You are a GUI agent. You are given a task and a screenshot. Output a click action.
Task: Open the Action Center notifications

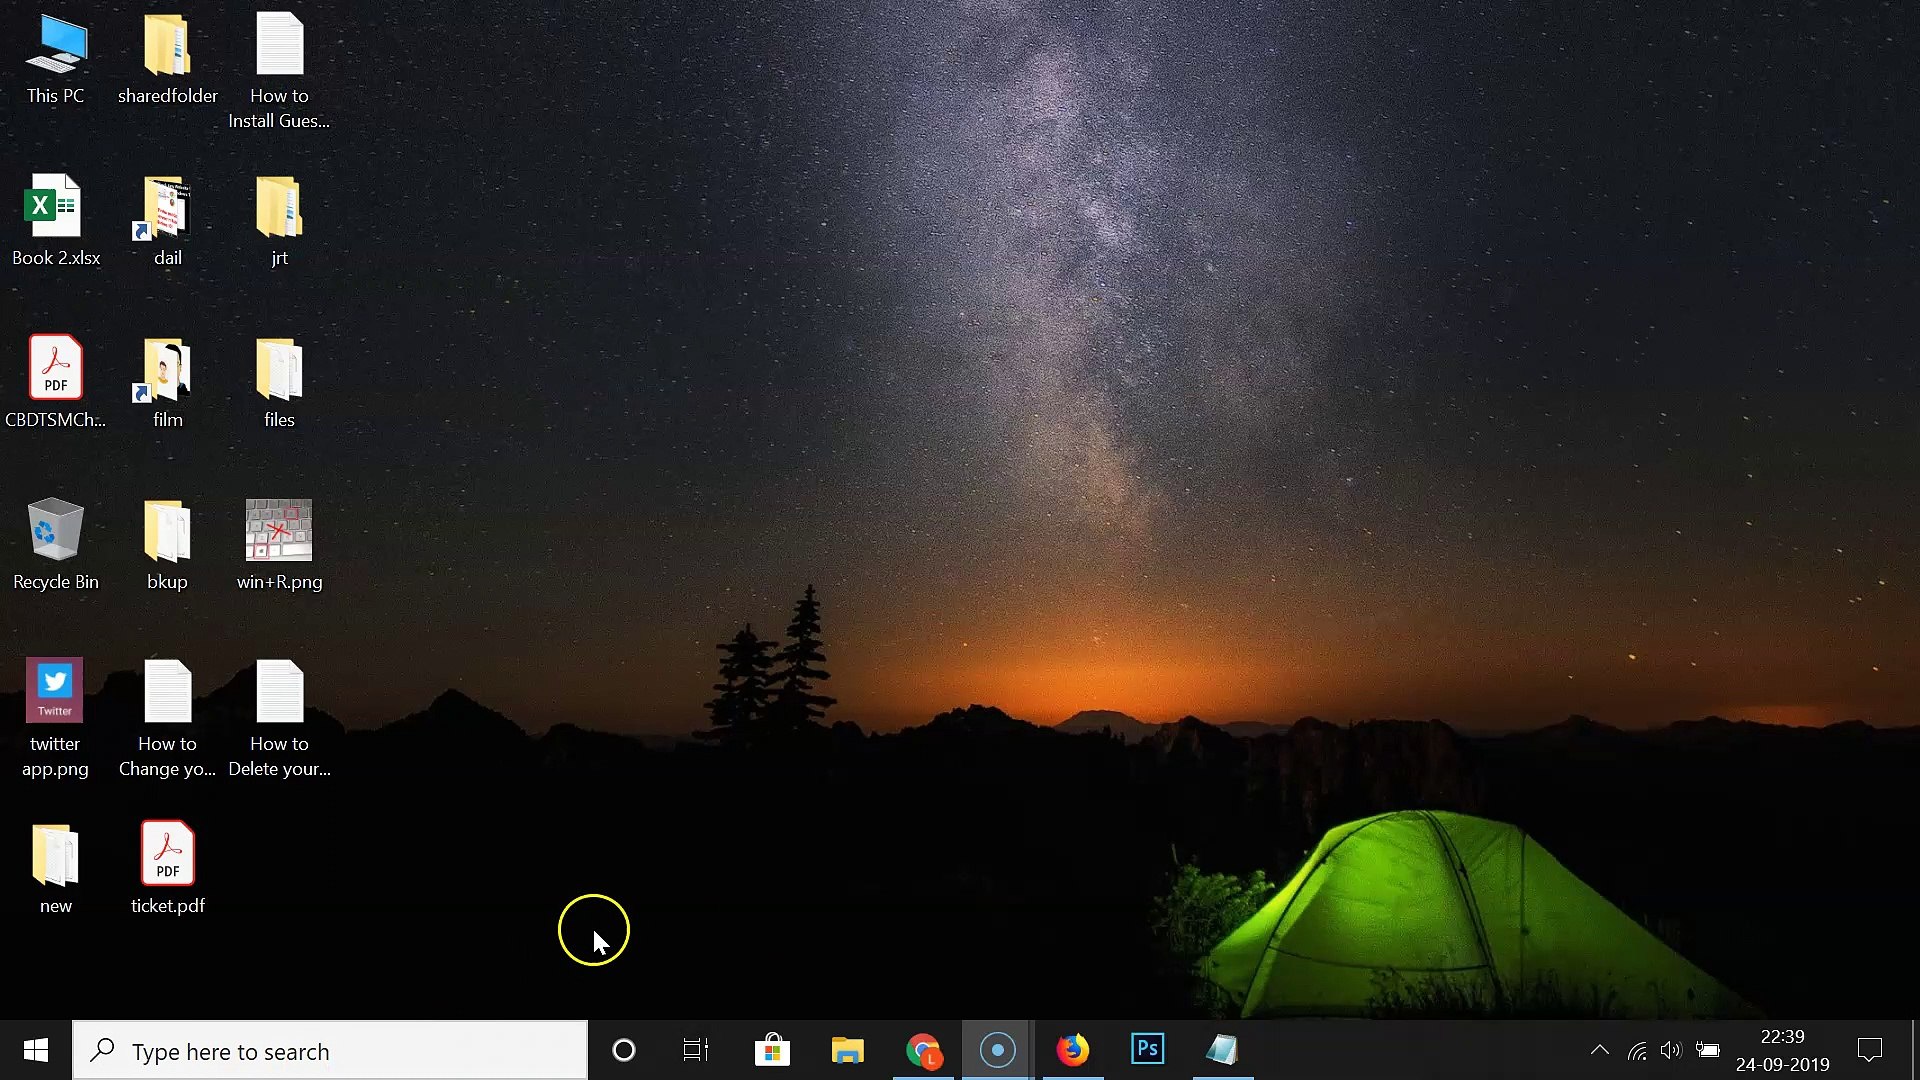(x=1869, y=1050)
